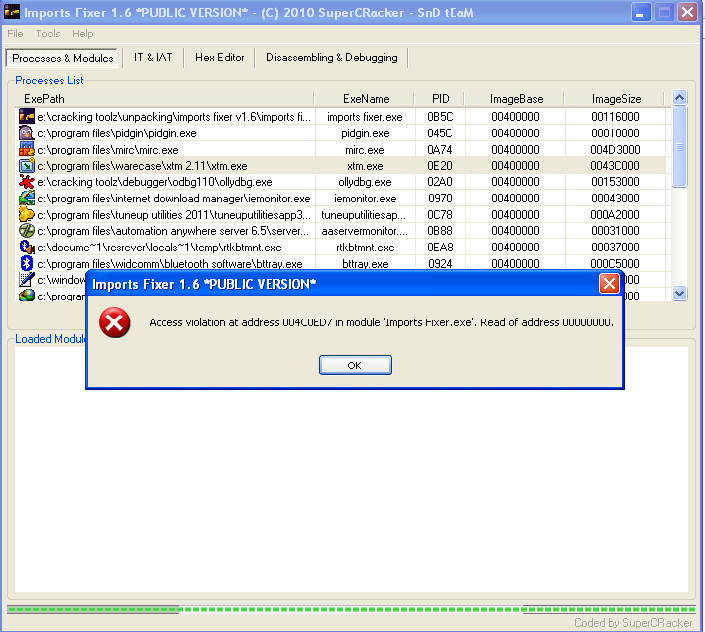This screenshot has width=705, height=632.
Task: Click ImageSize value 004D3000
Action: click(x=615, y=150)
